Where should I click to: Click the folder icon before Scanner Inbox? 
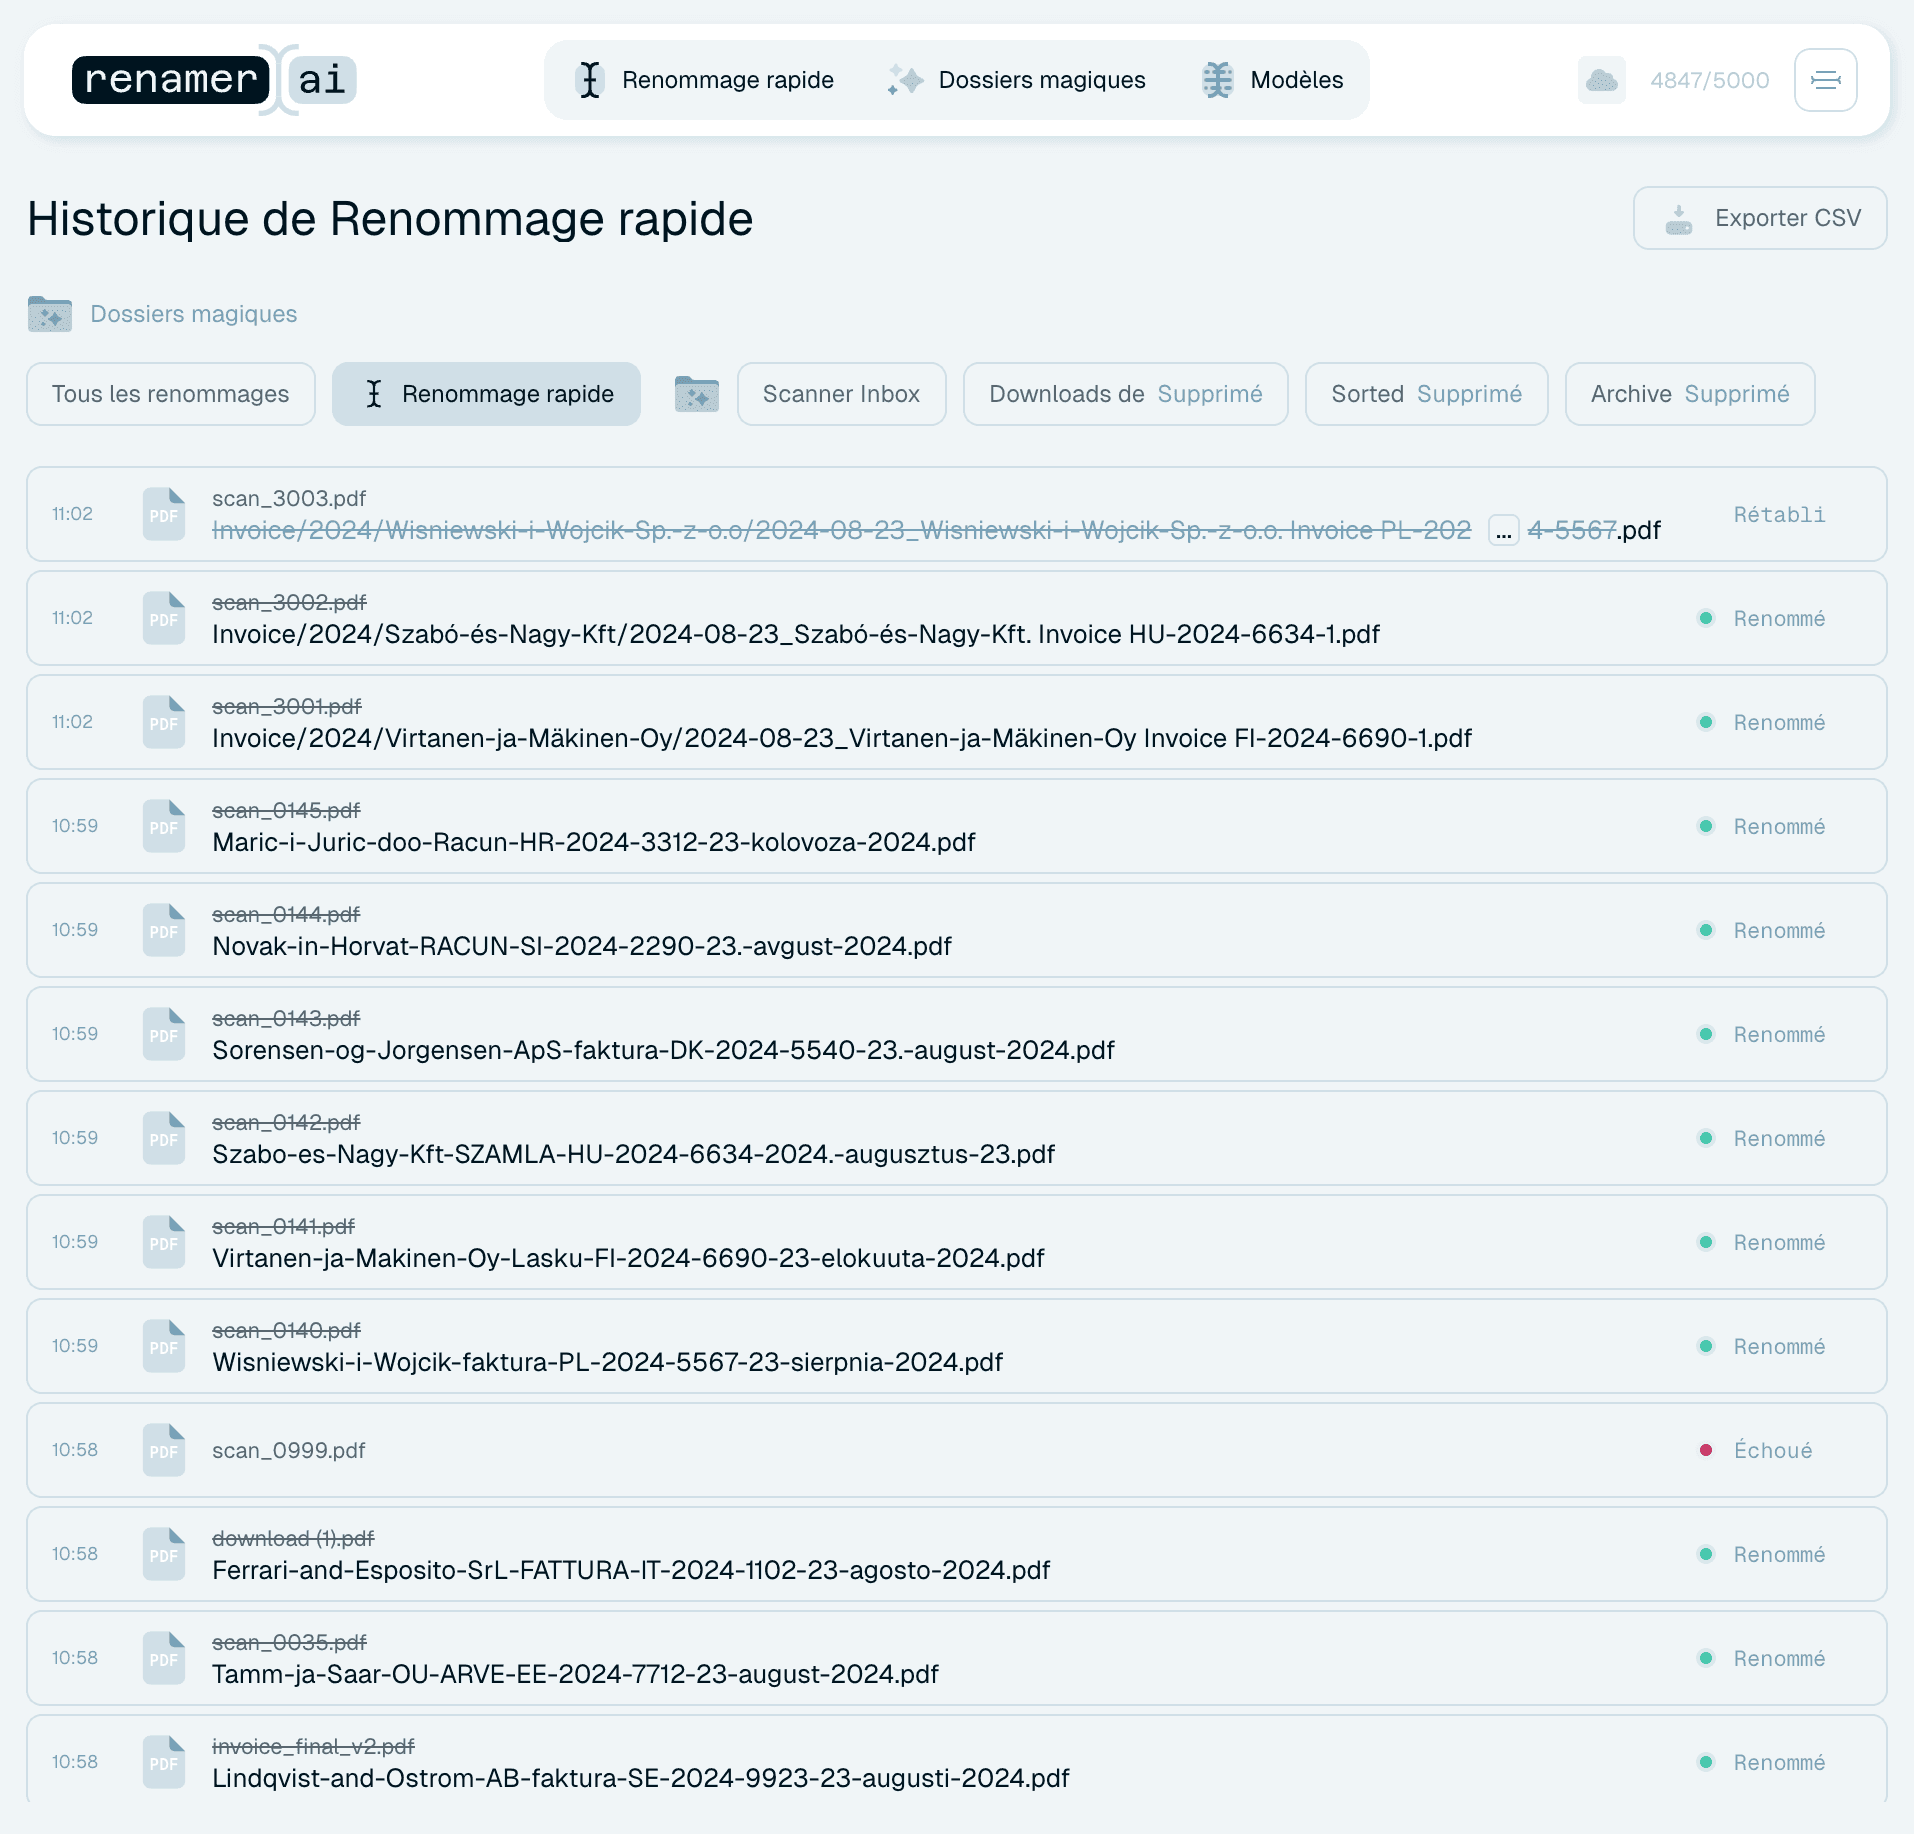[697, 394]
